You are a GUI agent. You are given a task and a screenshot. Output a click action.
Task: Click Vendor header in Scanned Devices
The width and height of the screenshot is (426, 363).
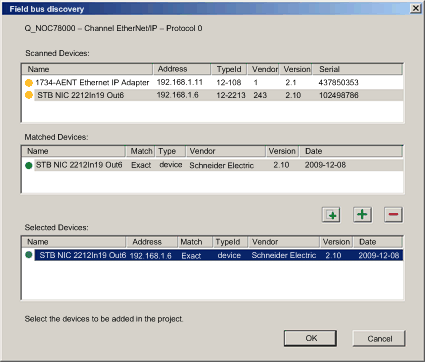[263, 69]
